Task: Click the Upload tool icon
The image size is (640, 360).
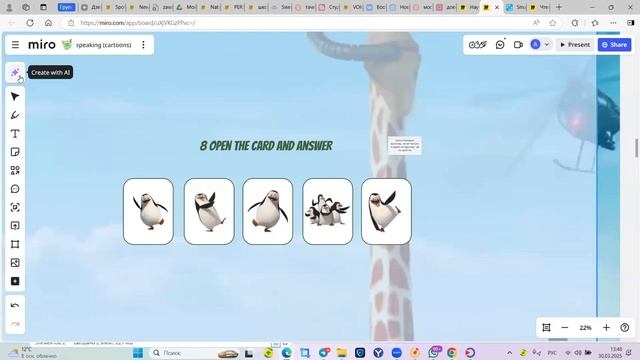Action: 15,226
